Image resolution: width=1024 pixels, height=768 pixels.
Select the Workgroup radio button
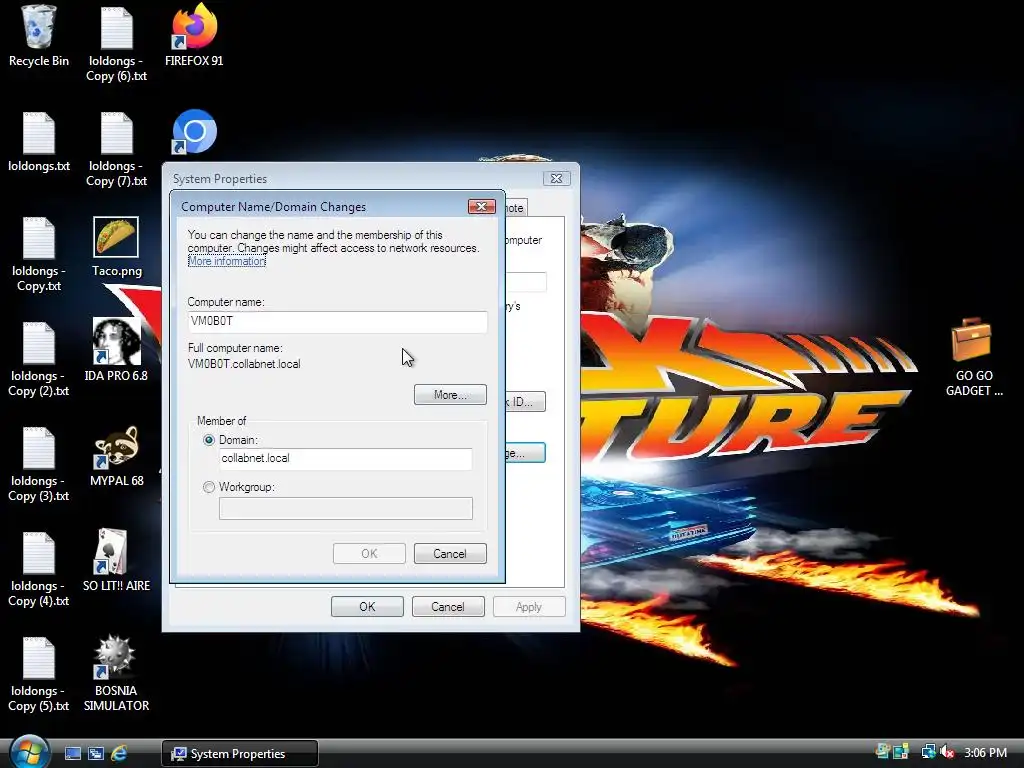point(209,487)
